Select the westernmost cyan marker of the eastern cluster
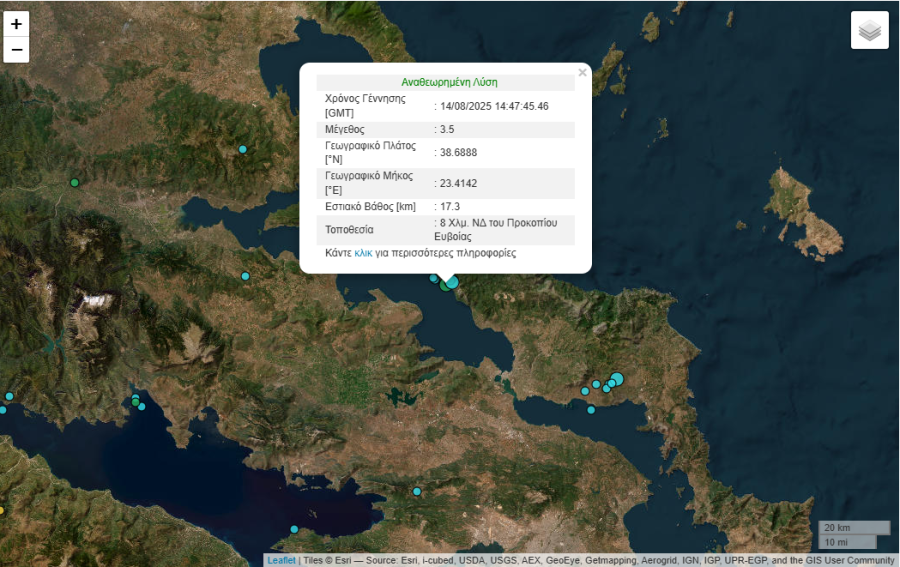This screenshot has height=567, width=900. pyautogui.click(x=585, y=391)
